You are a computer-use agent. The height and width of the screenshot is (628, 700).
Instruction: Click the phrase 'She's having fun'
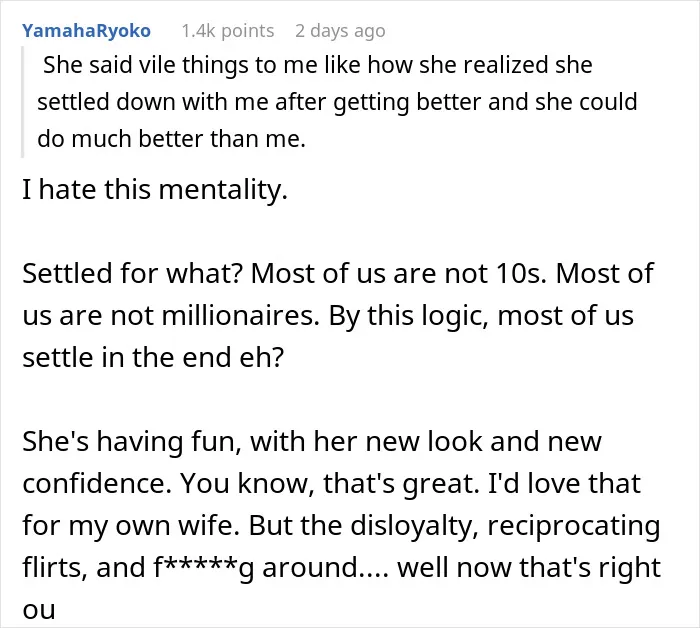coord(129,441)
